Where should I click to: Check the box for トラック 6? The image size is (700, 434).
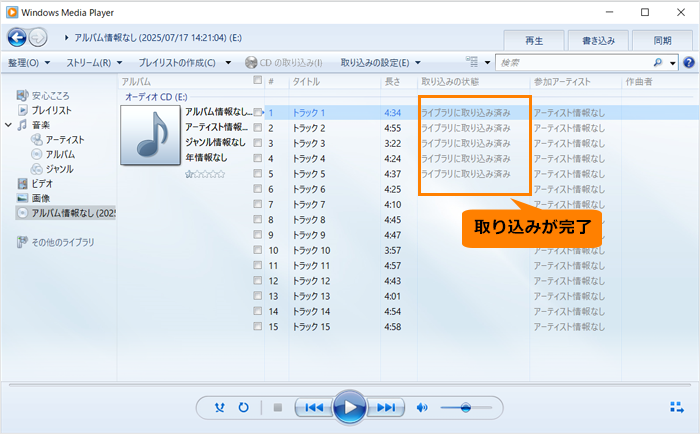point(258,189)
